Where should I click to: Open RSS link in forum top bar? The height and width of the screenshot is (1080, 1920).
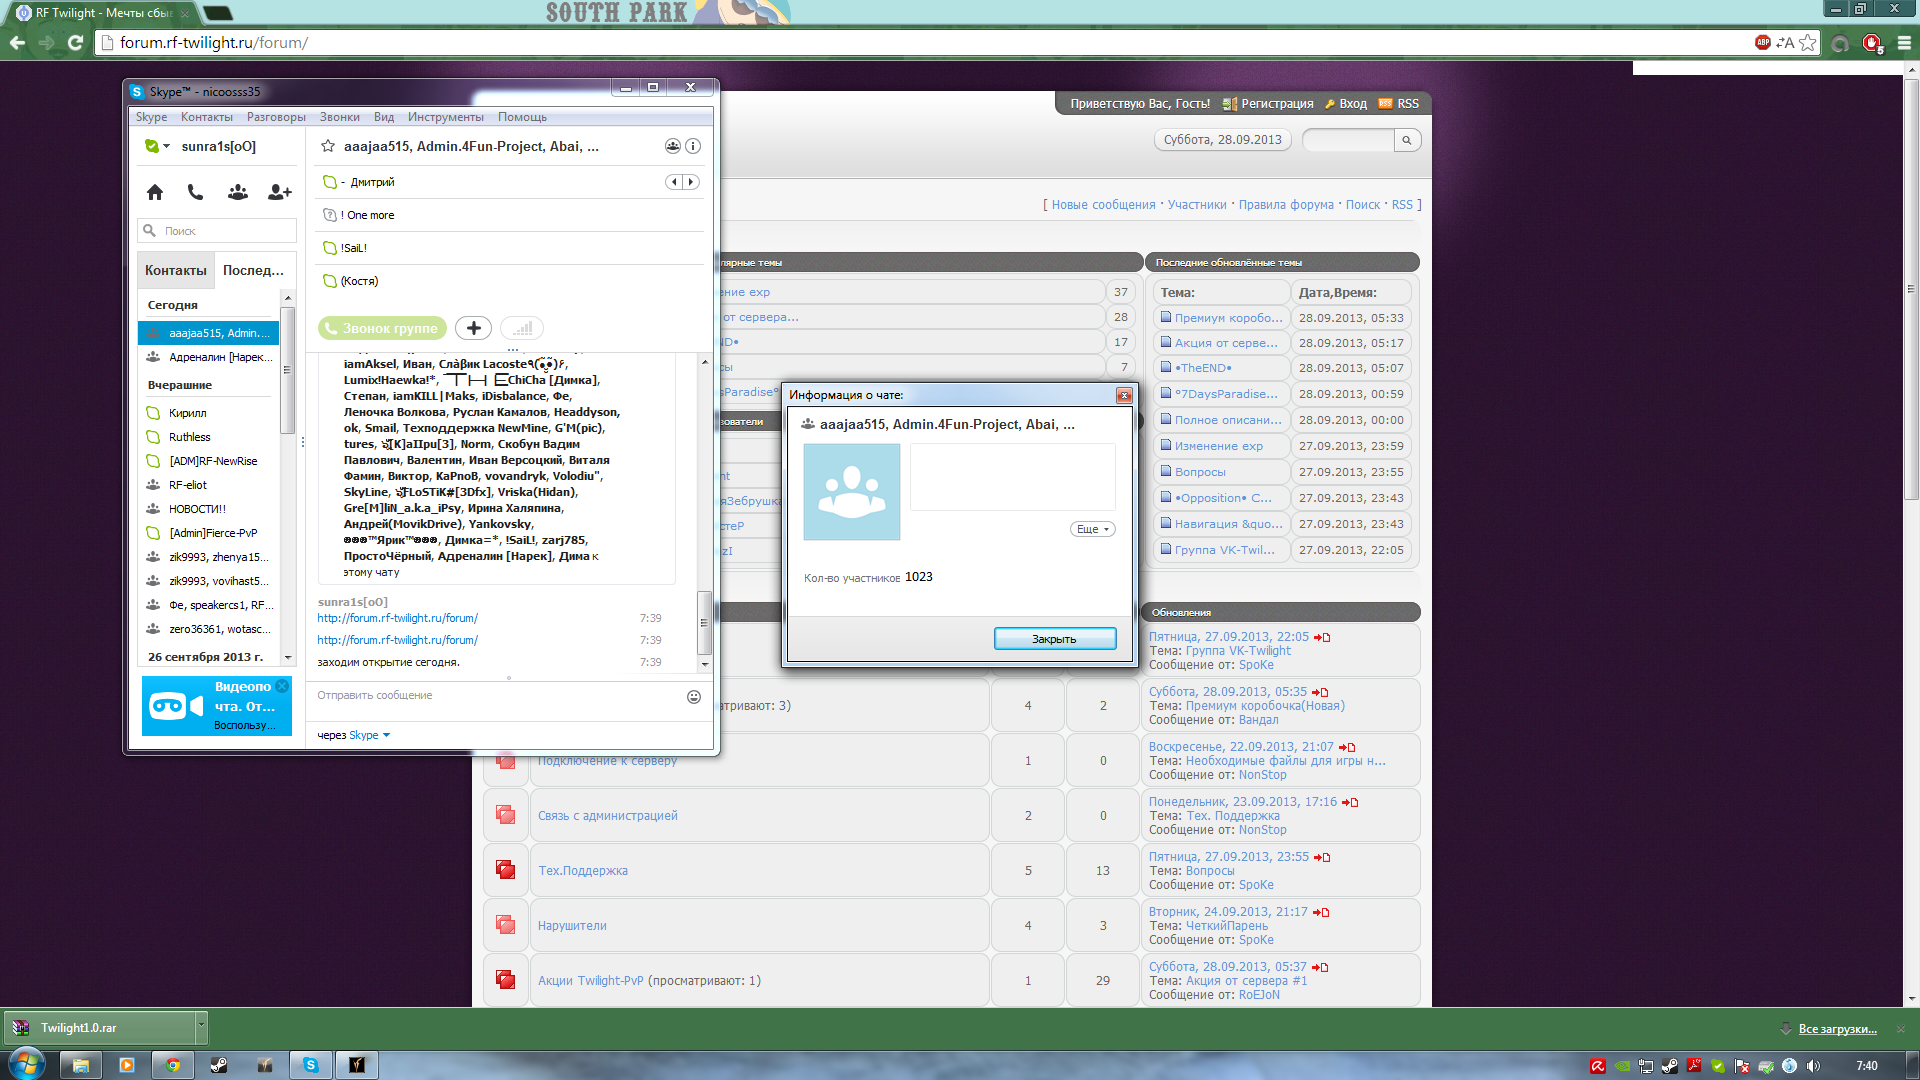tap(1408, 104)
